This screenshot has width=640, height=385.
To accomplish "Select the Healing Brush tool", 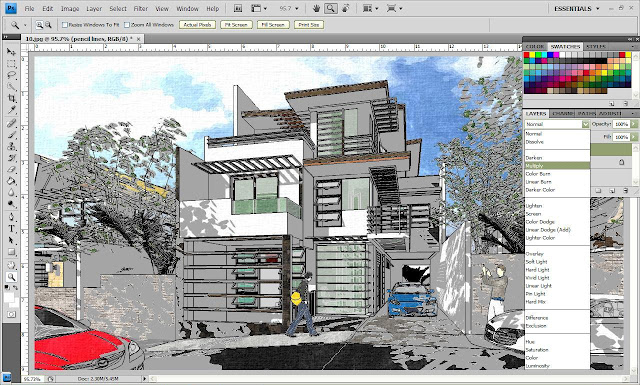I will pos(11,123).
